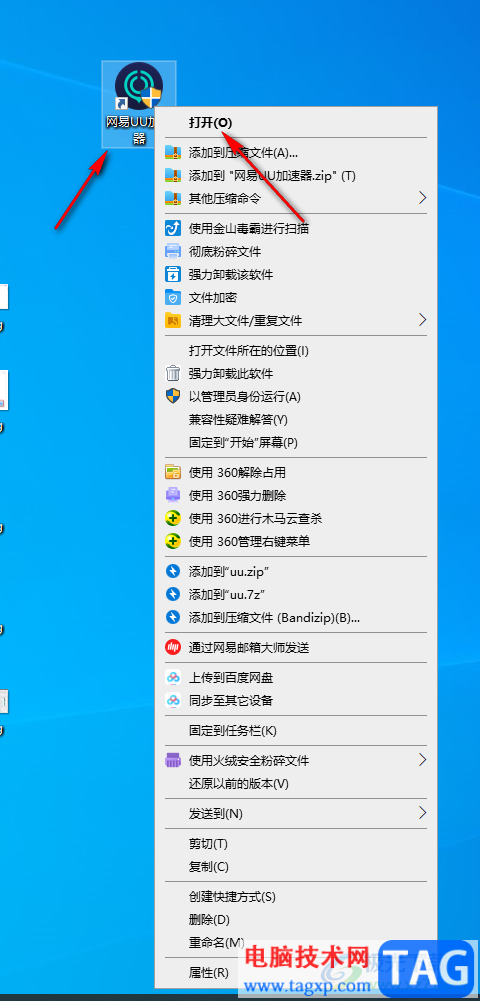Image resolution: width=480 pixels, height=1001 pixels.
Task: Click the Bandizip icon beside 添加到压缩文件 (Bandizip)
Action: point(173,617)
